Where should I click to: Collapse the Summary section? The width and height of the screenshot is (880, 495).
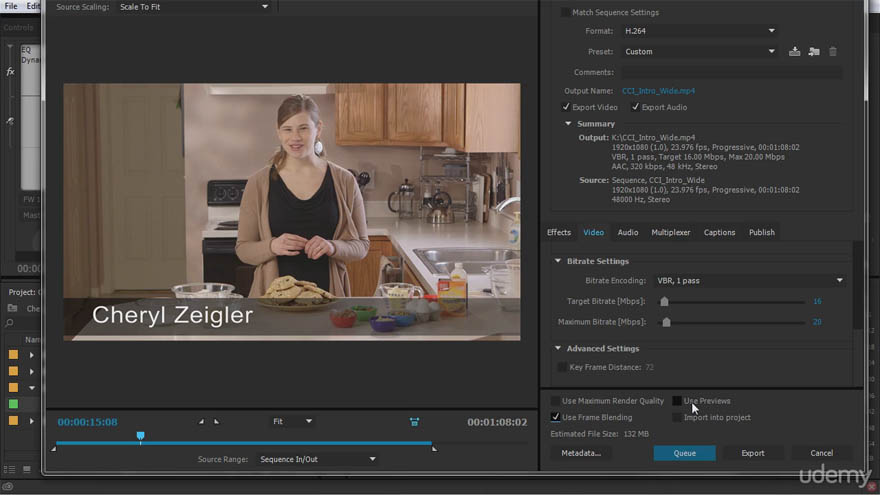click(x=568, y=123)
